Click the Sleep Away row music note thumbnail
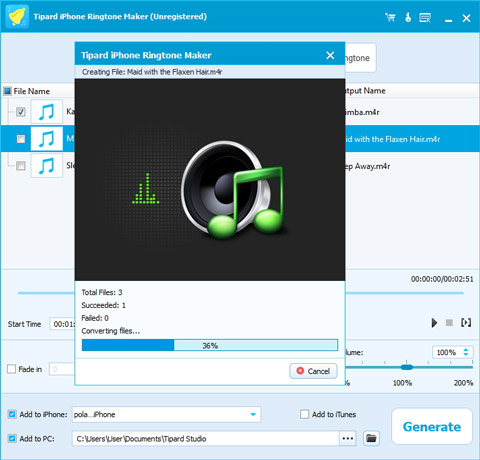Image resolution: width=480 pixels, height=460 pixels. (x=47, y=165)
